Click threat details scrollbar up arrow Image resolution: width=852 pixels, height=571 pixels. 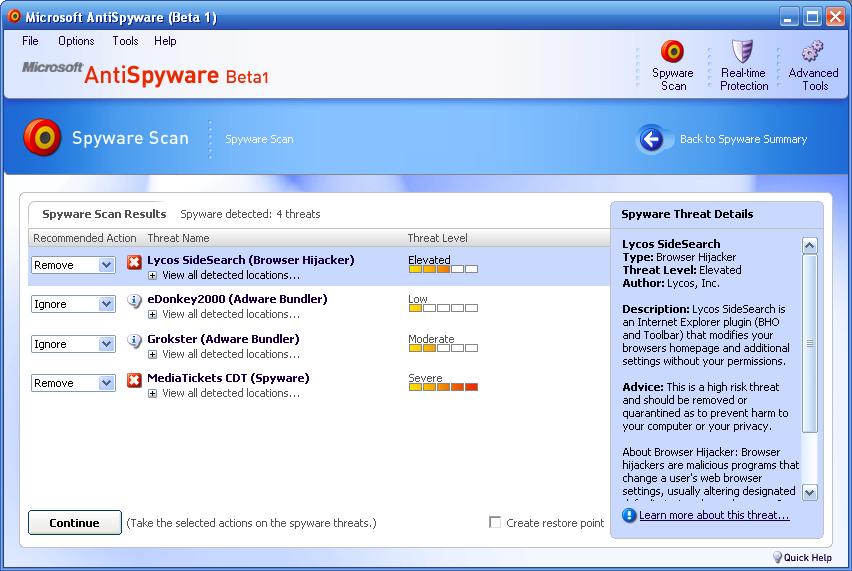[x=810, y=246]
